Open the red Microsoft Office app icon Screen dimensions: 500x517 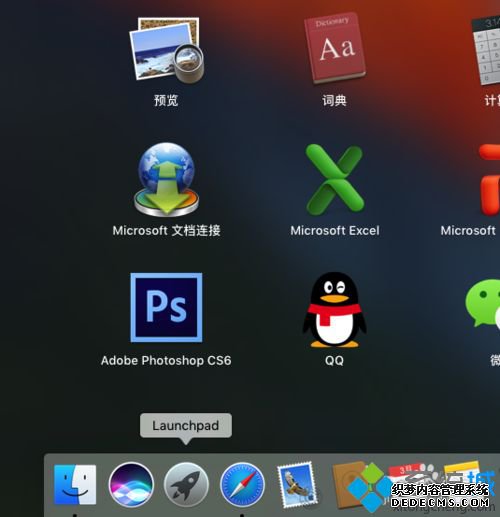pyautogui.click(x=489, y=180)
